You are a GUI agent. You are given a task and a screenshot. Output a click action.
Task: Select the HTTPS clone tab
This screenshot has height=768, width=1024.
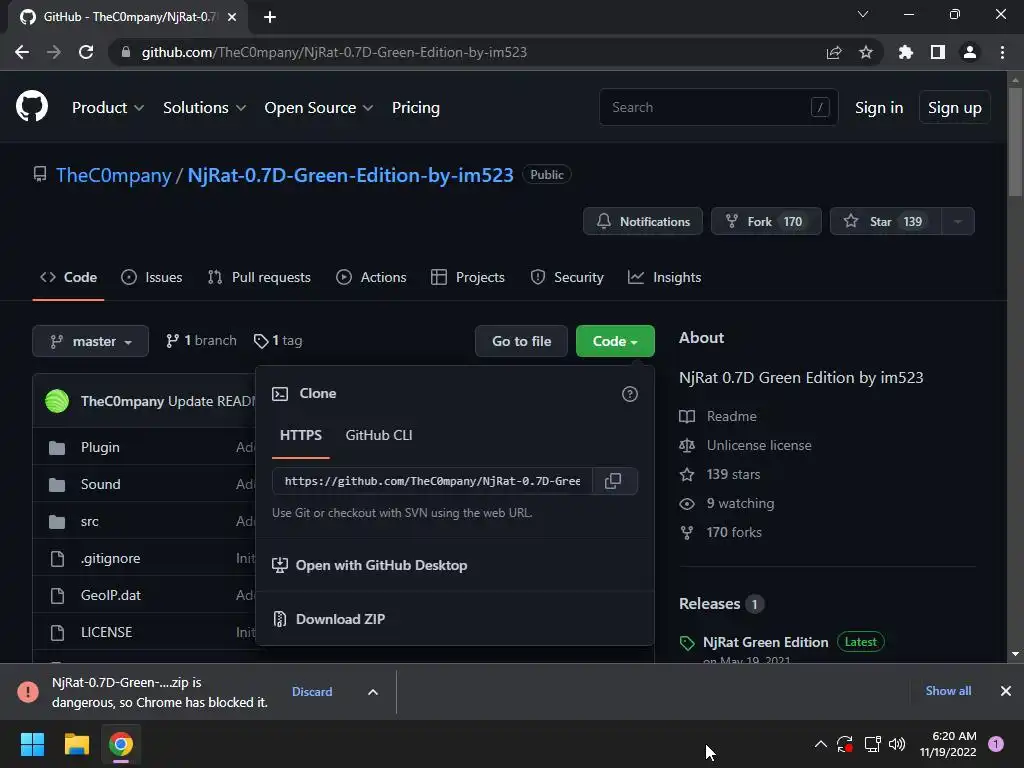pos(301,436)
